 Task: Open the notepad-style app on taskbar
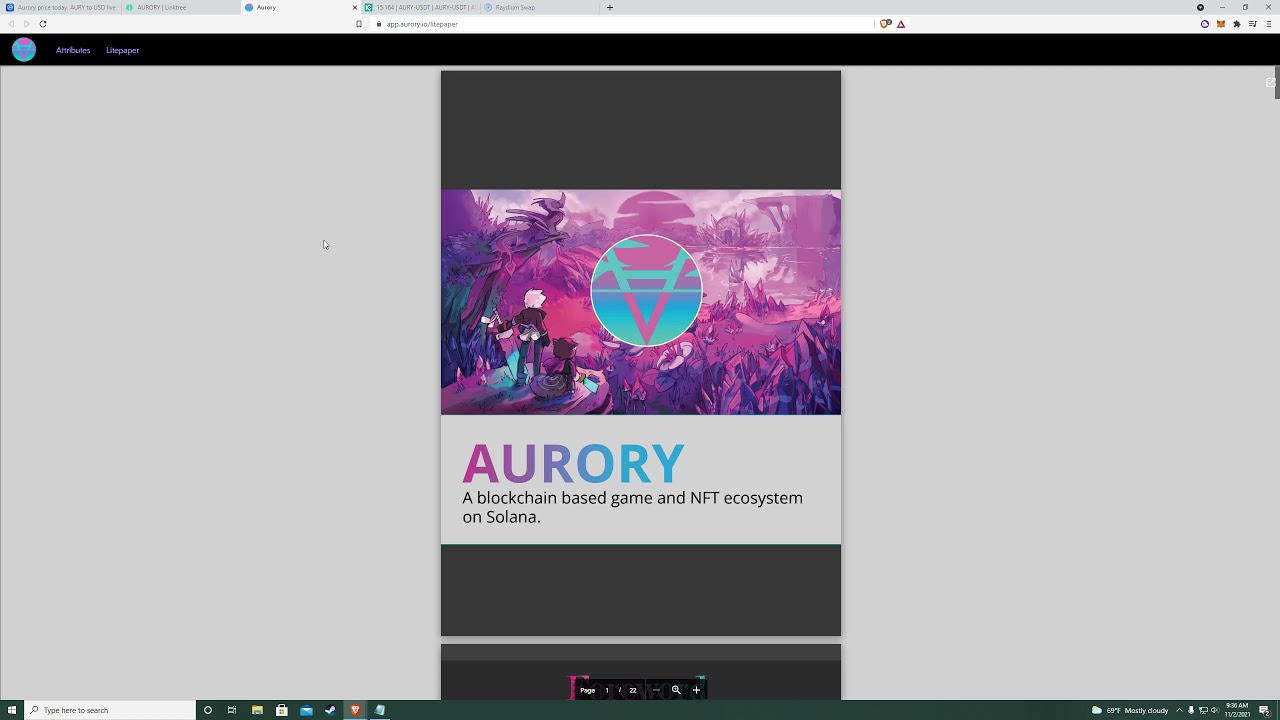(380, 710)
